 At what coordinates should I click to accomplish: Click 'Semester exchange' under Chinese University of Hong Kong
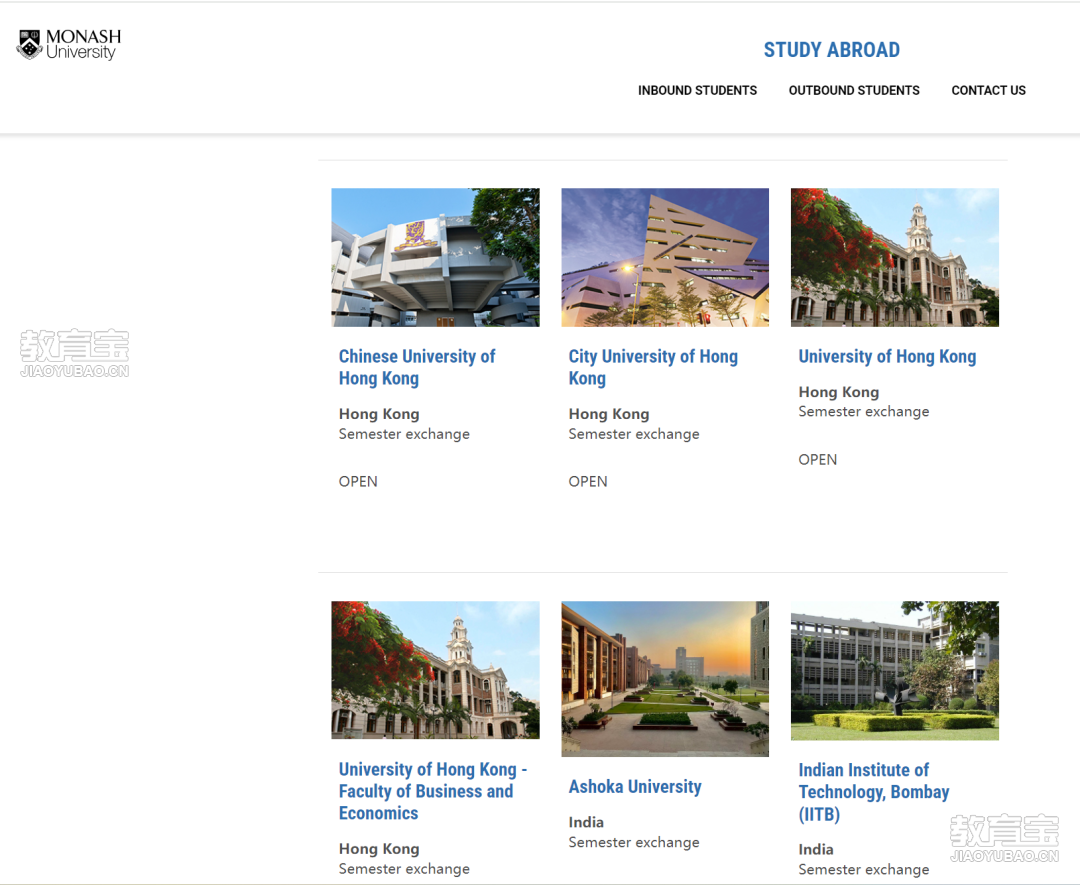(404, 434)
